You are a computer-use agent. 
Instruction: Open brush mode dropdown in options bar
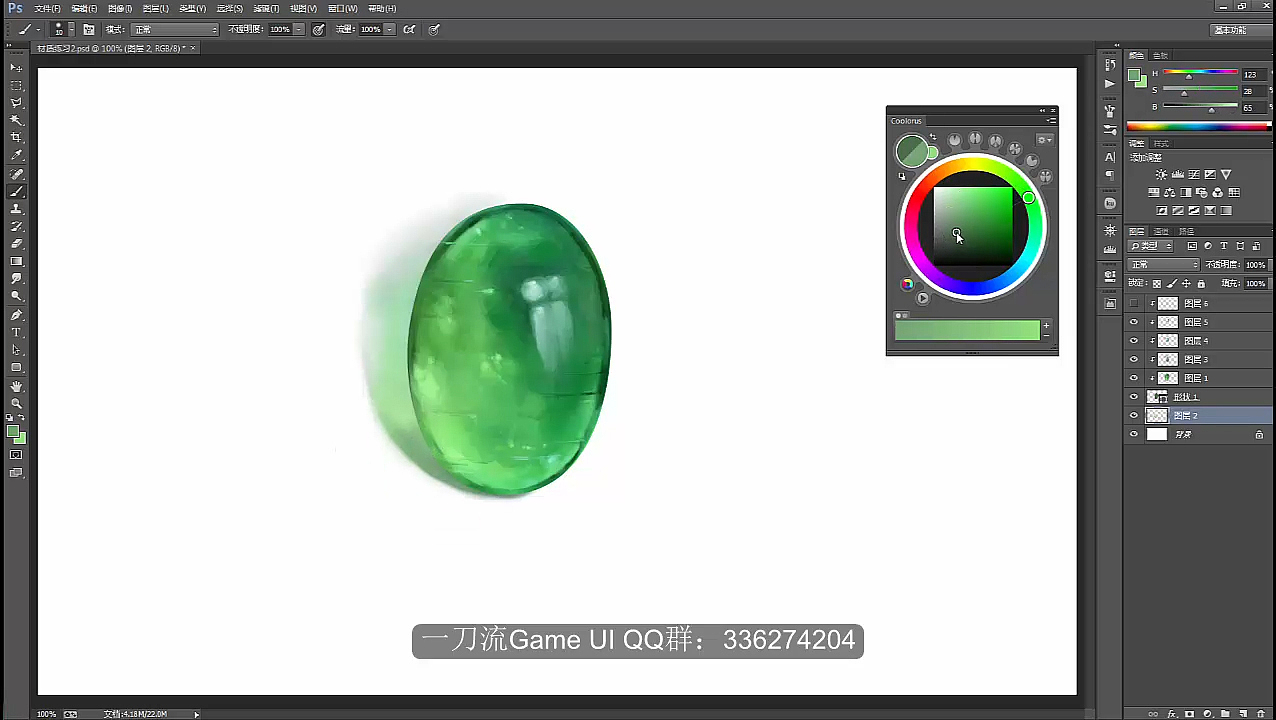click(175, 30)
